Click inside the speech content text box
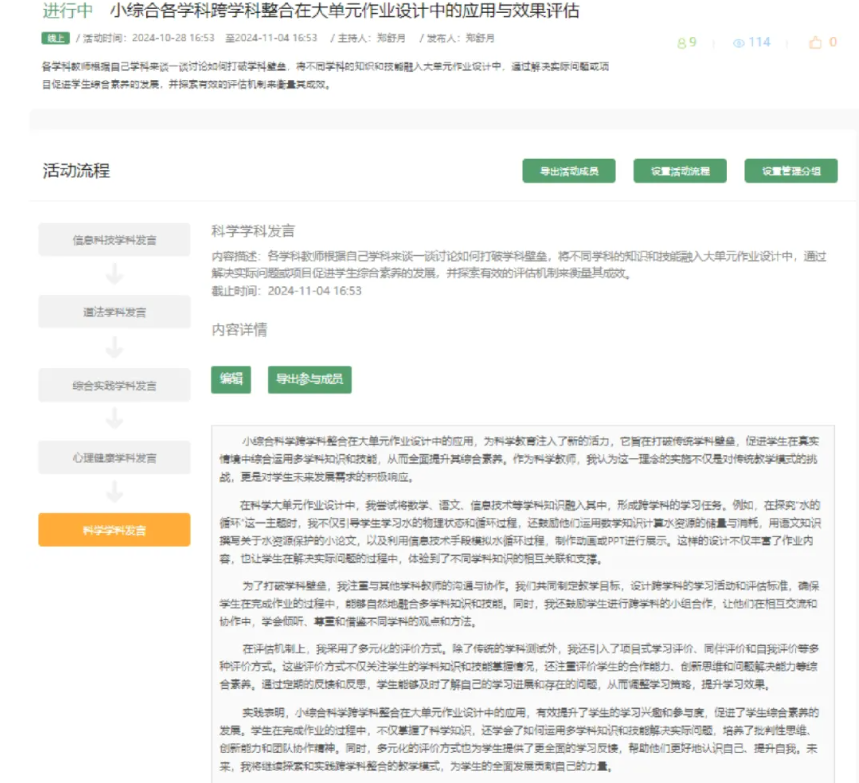The image size is (859, 783). click(522, 600)
